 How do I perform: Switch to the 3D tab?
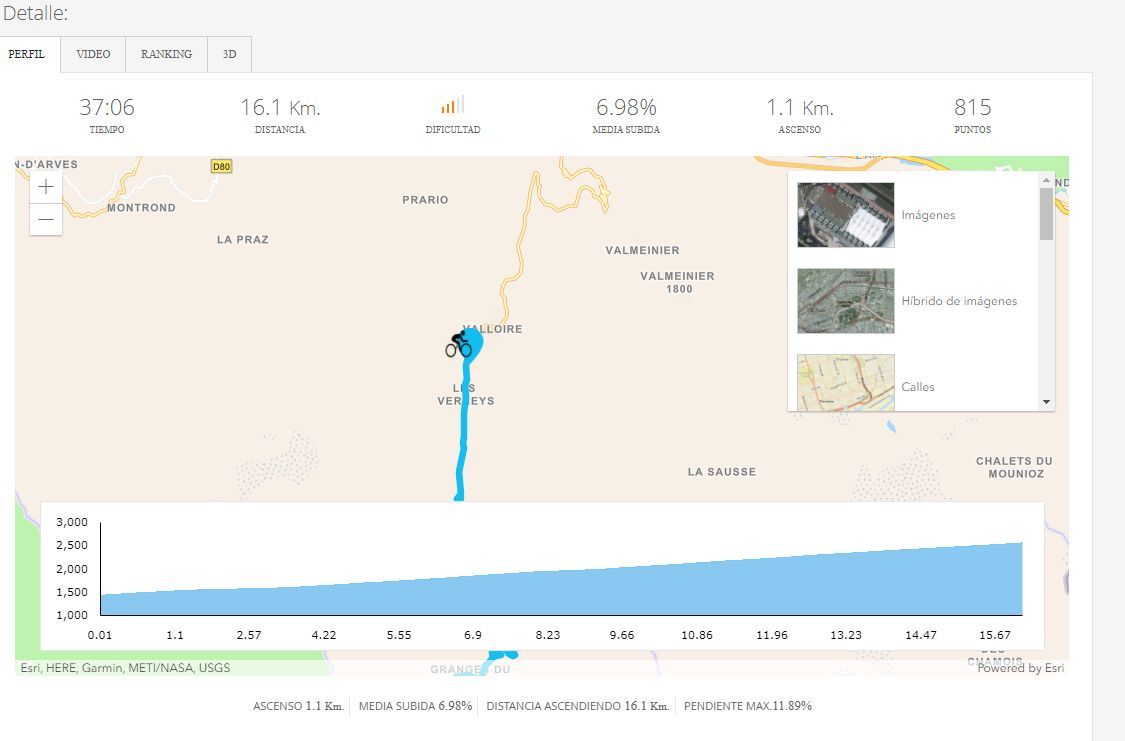[230, 55]
